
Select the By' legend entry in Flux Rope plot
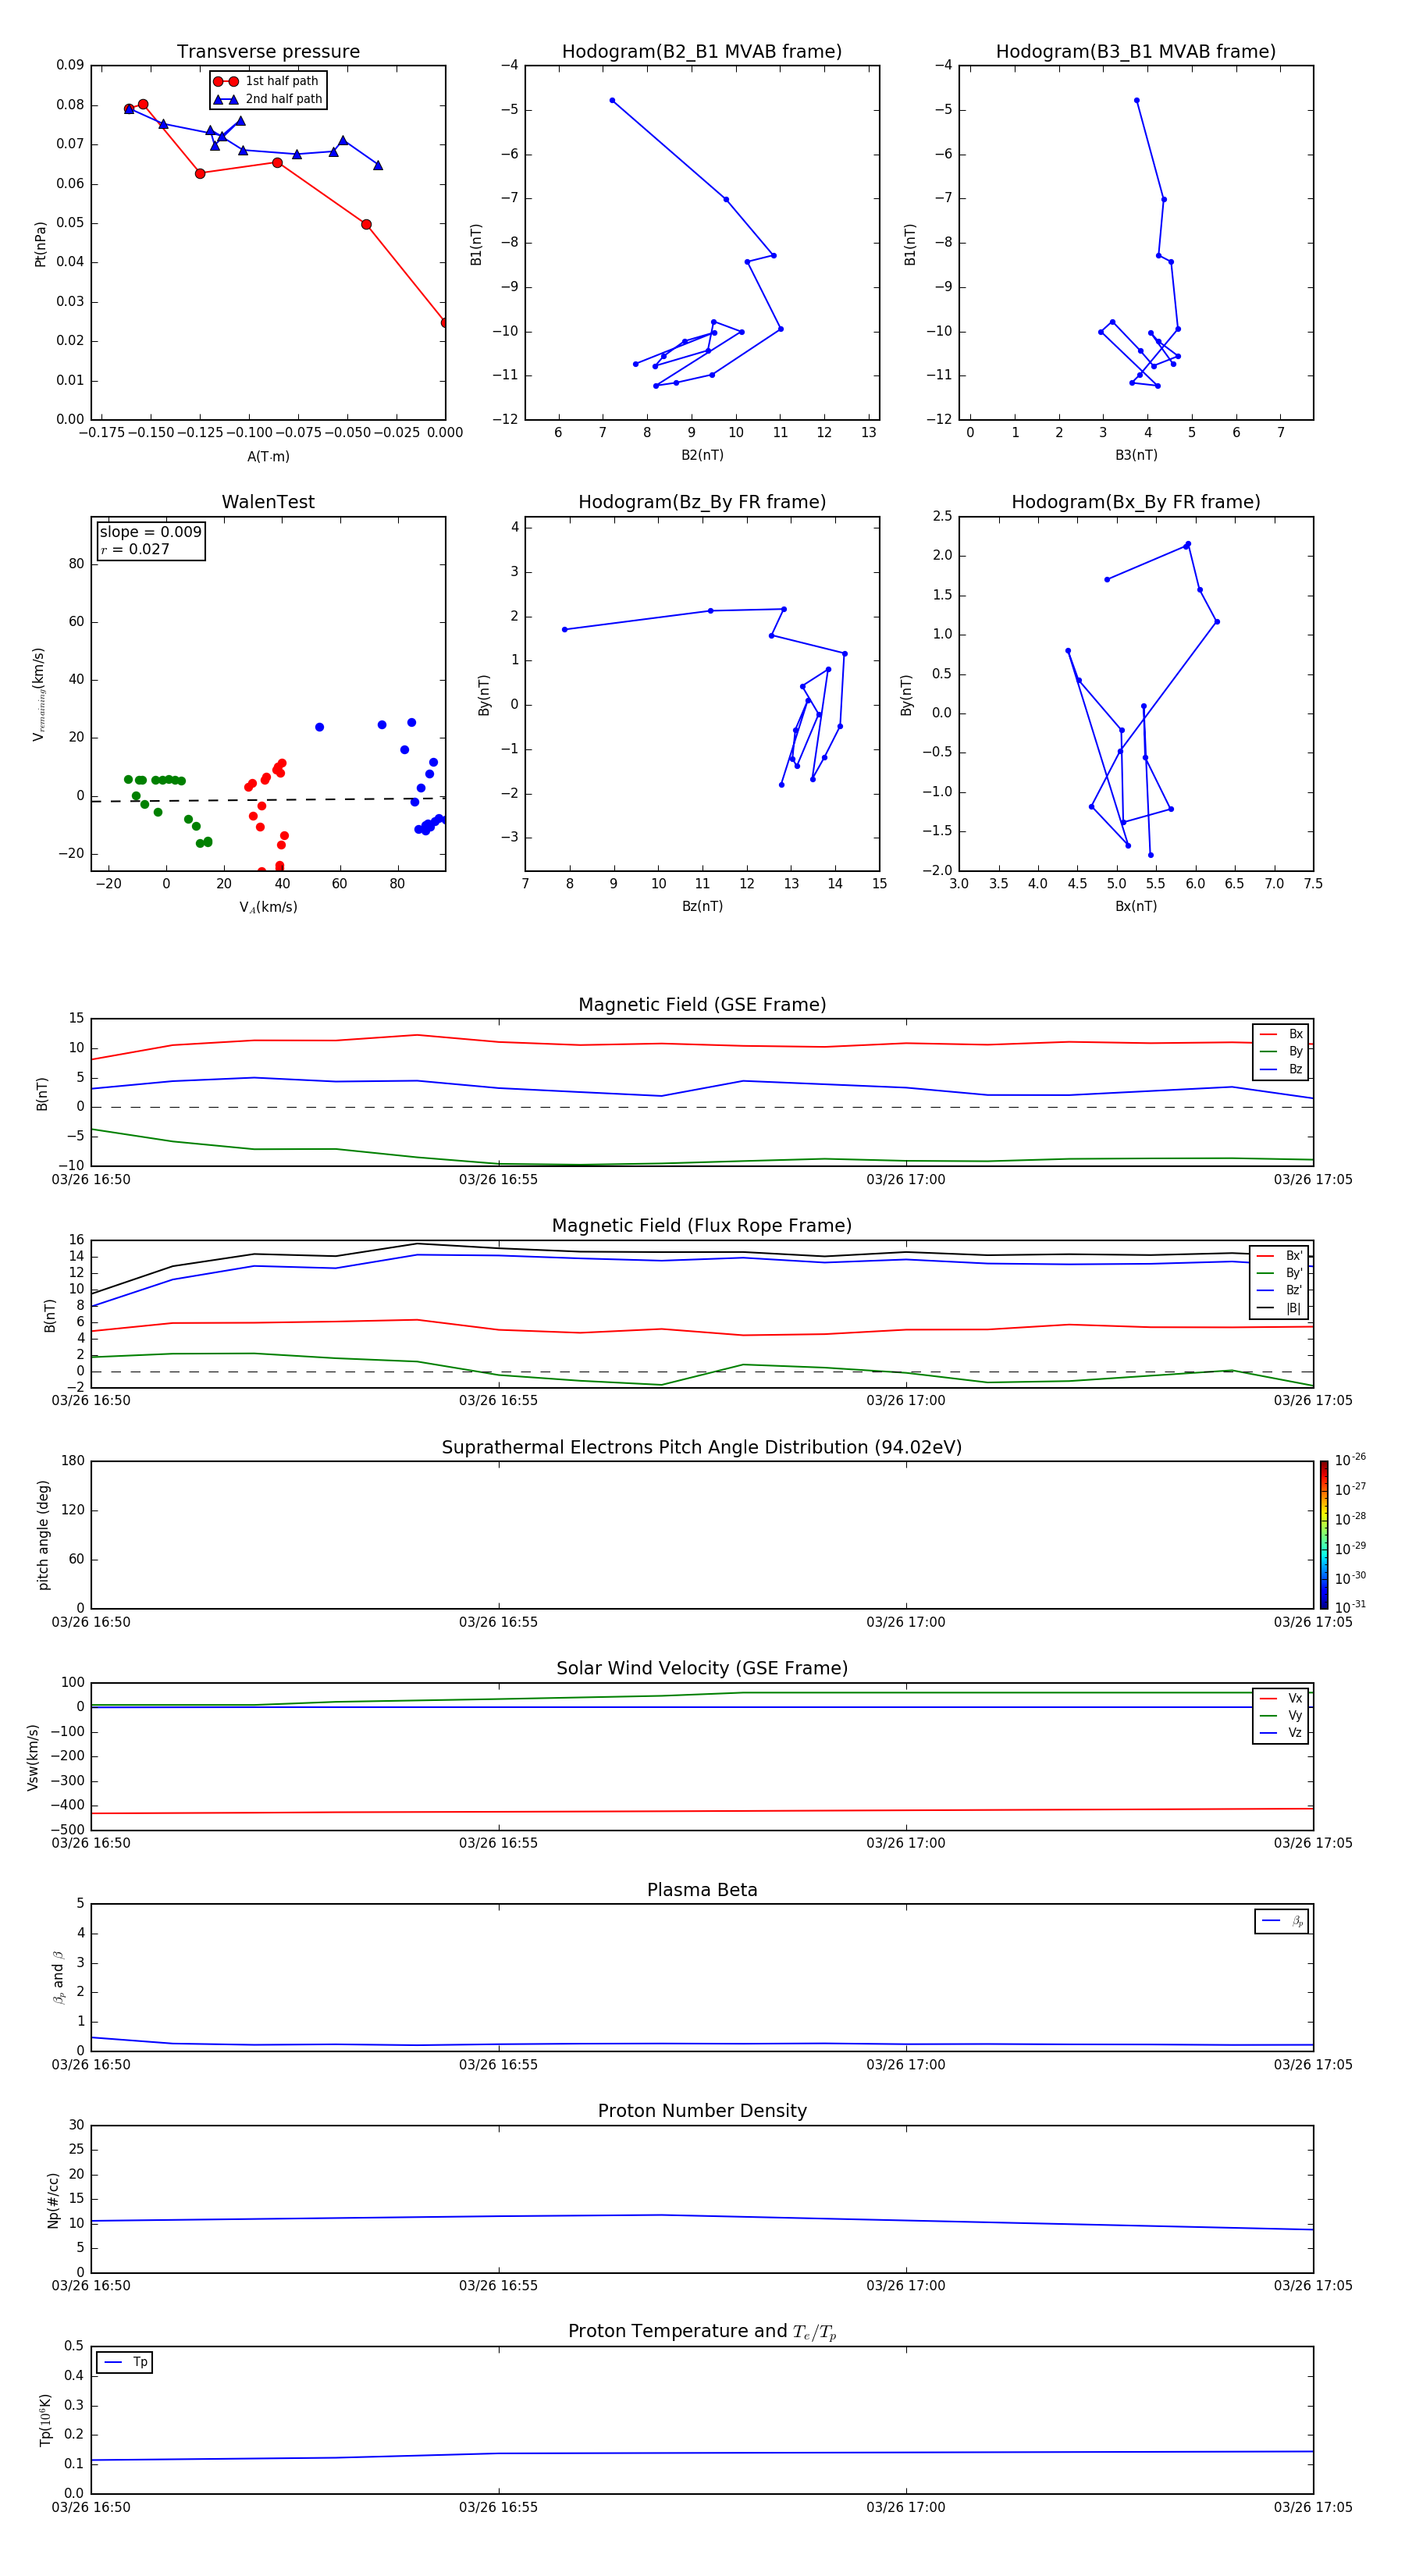[1280, 1273]
